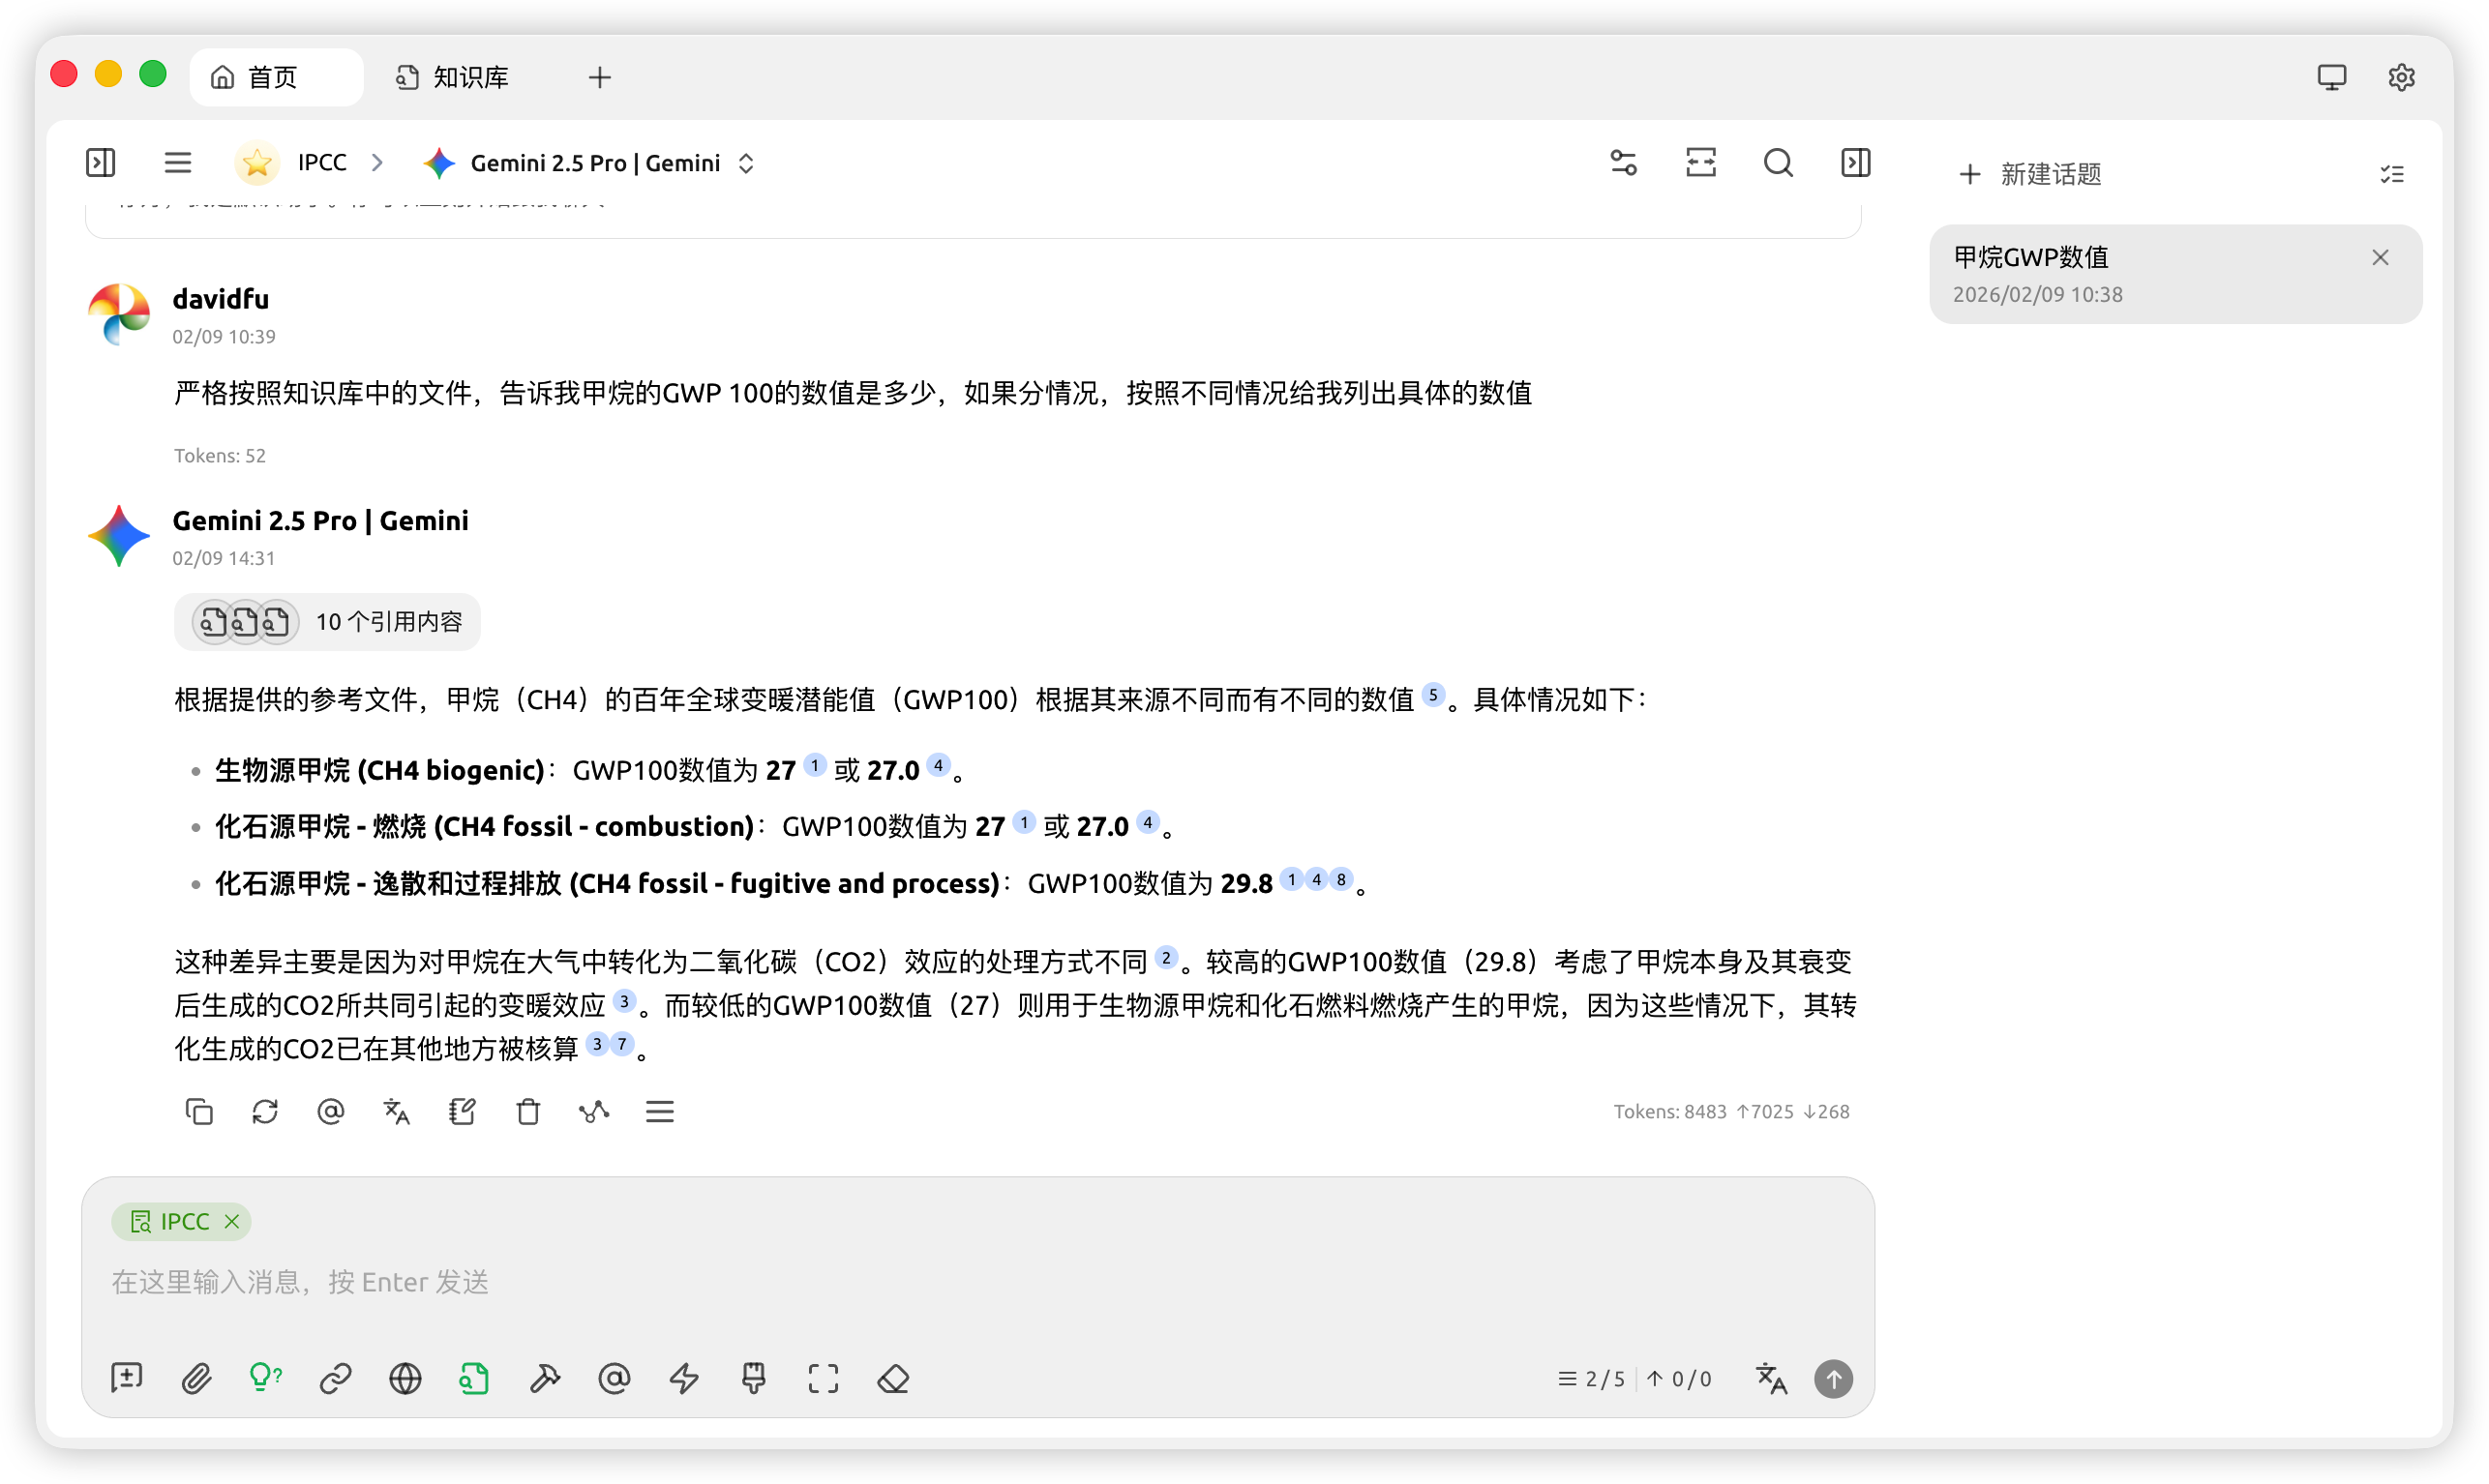Open the message more-options menu icon
Screen dimensions: 2489x1484
(660, 1111)
